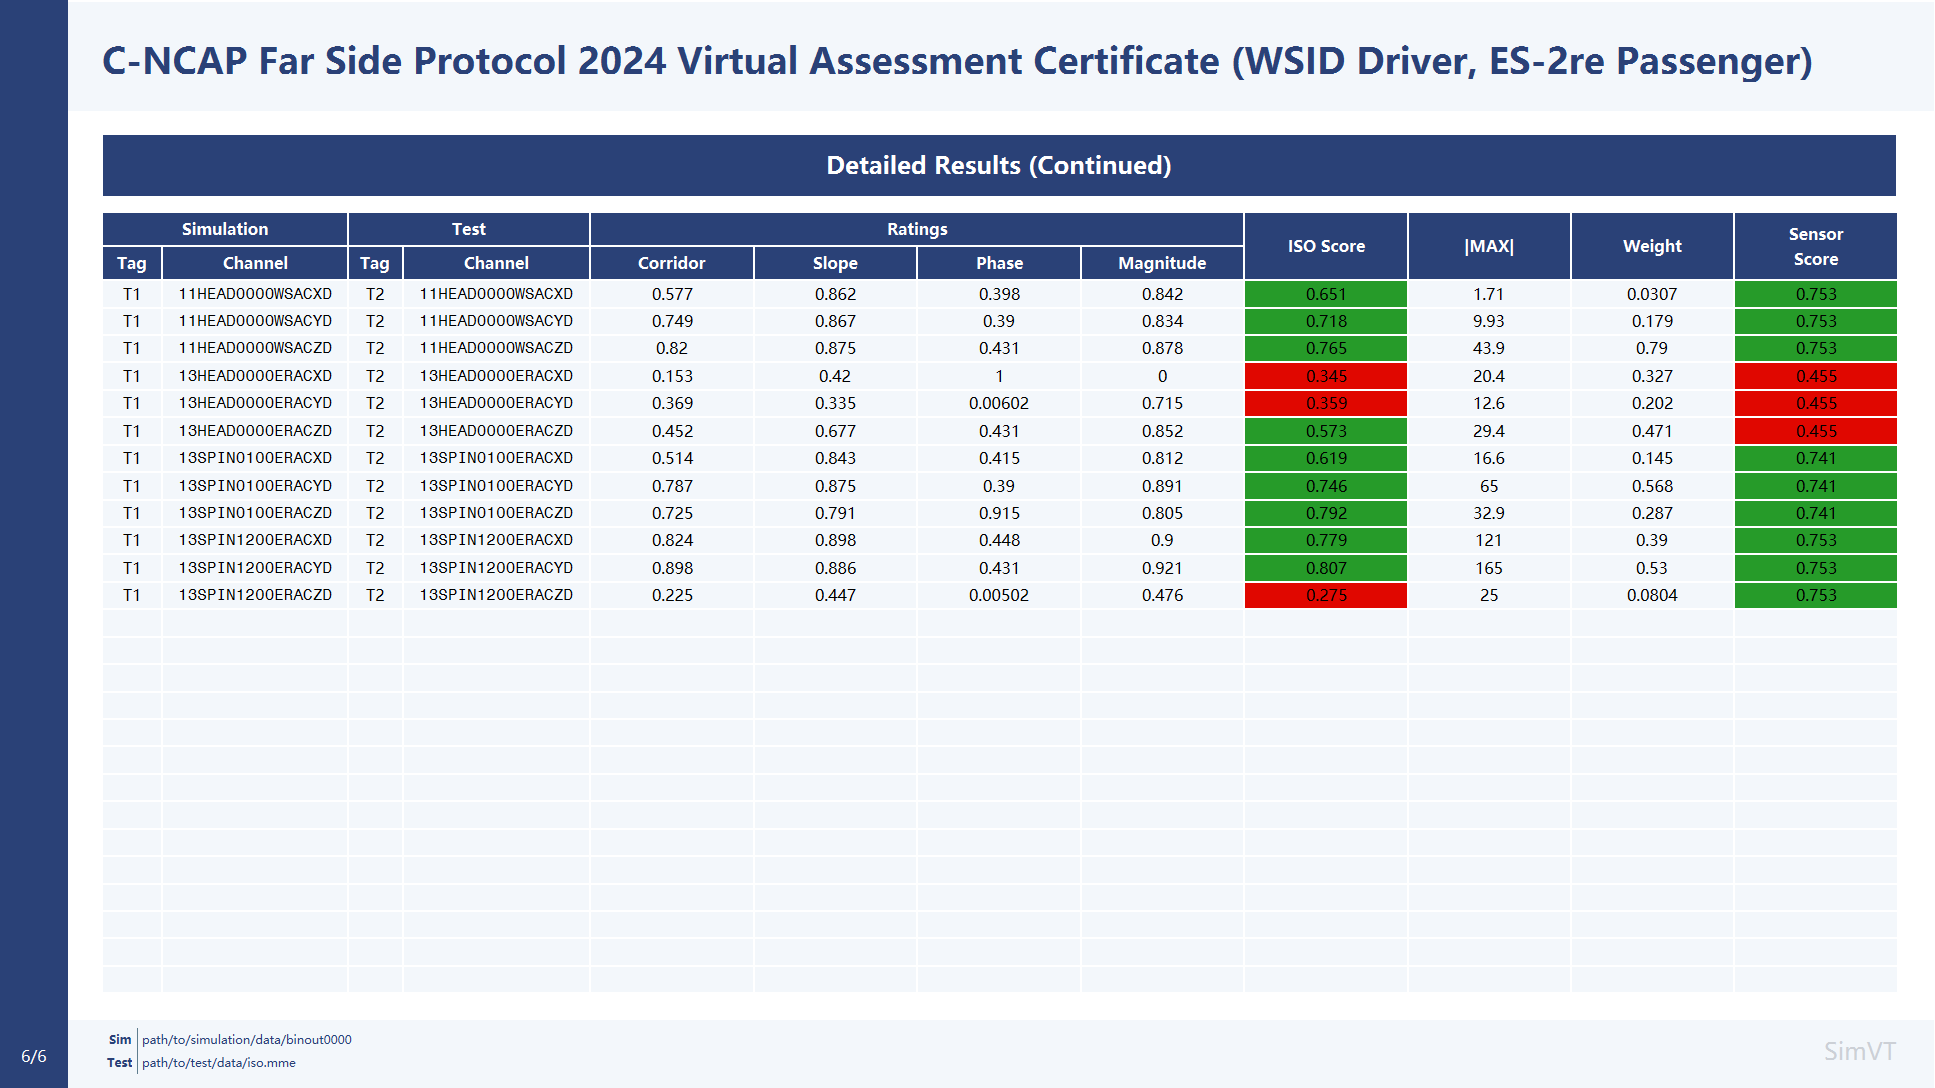Click simulation channel 11HEAD0000WSACXD
Viewport: 1935px width, 1088px height.
(x=255, y=294)
